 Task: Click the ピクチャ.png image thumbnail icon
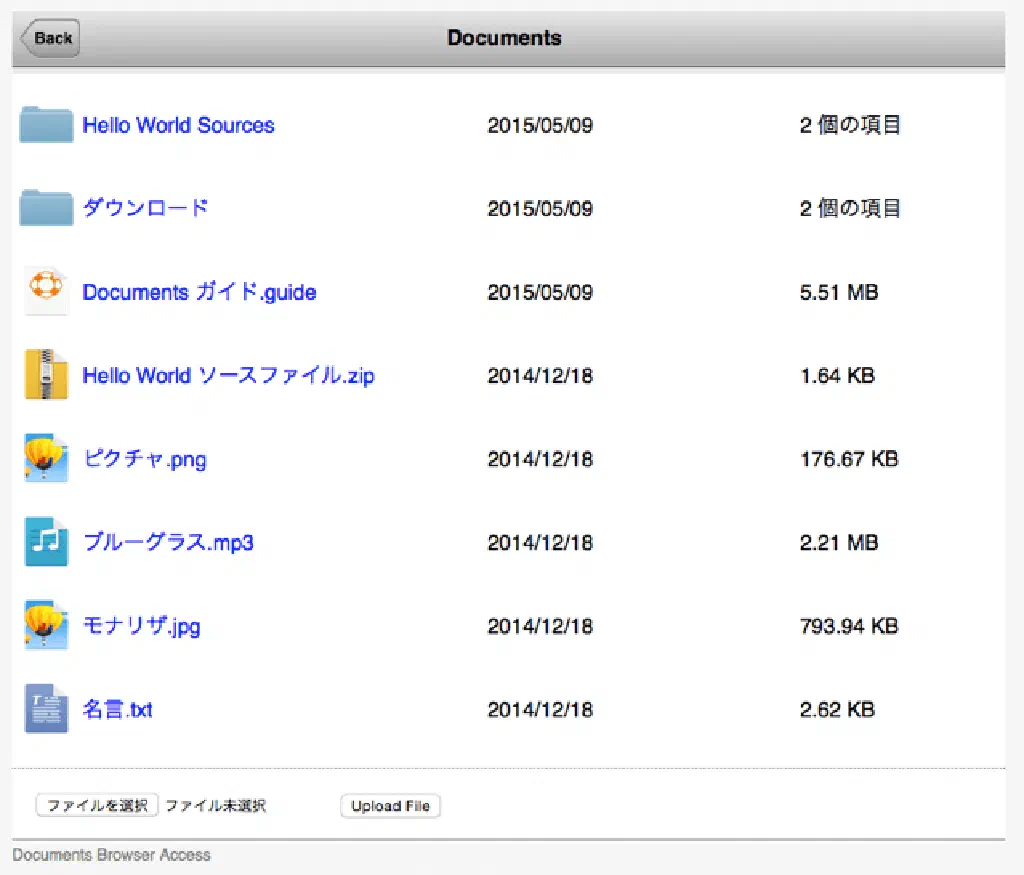click(46, 459)
